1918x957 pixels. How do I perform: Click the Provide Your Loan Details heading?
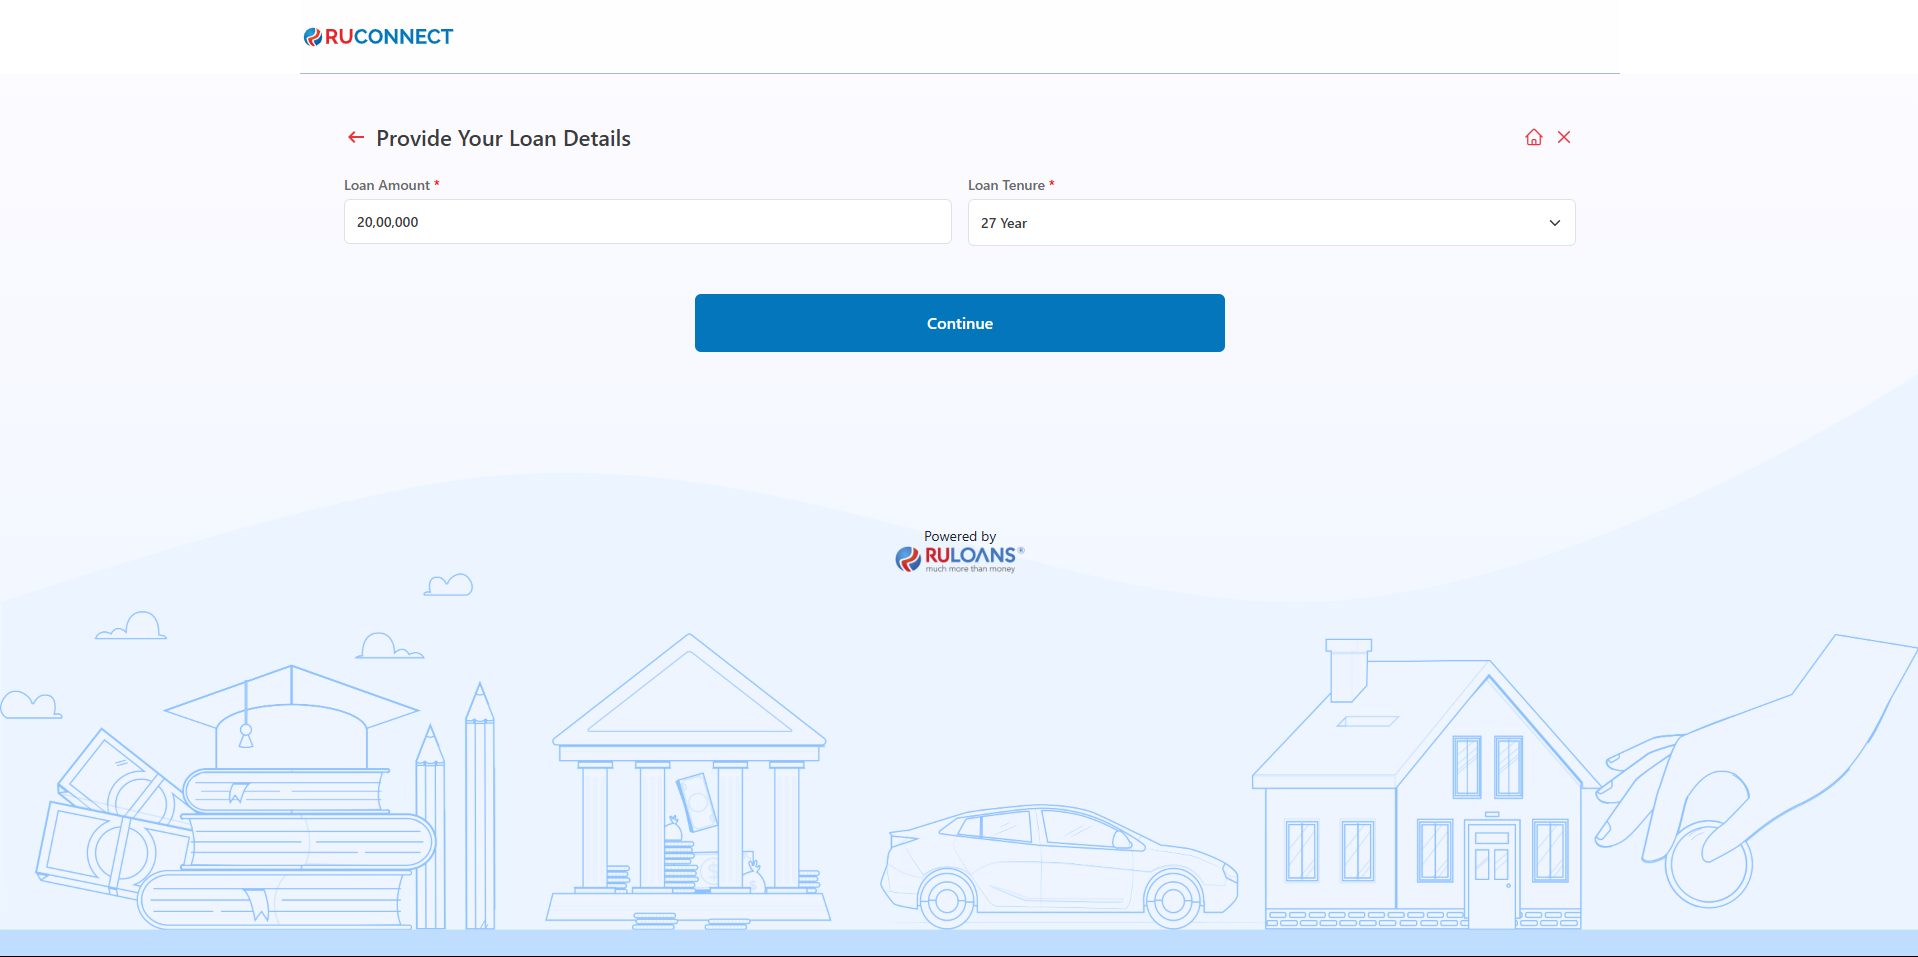click(x=503, y=139)
